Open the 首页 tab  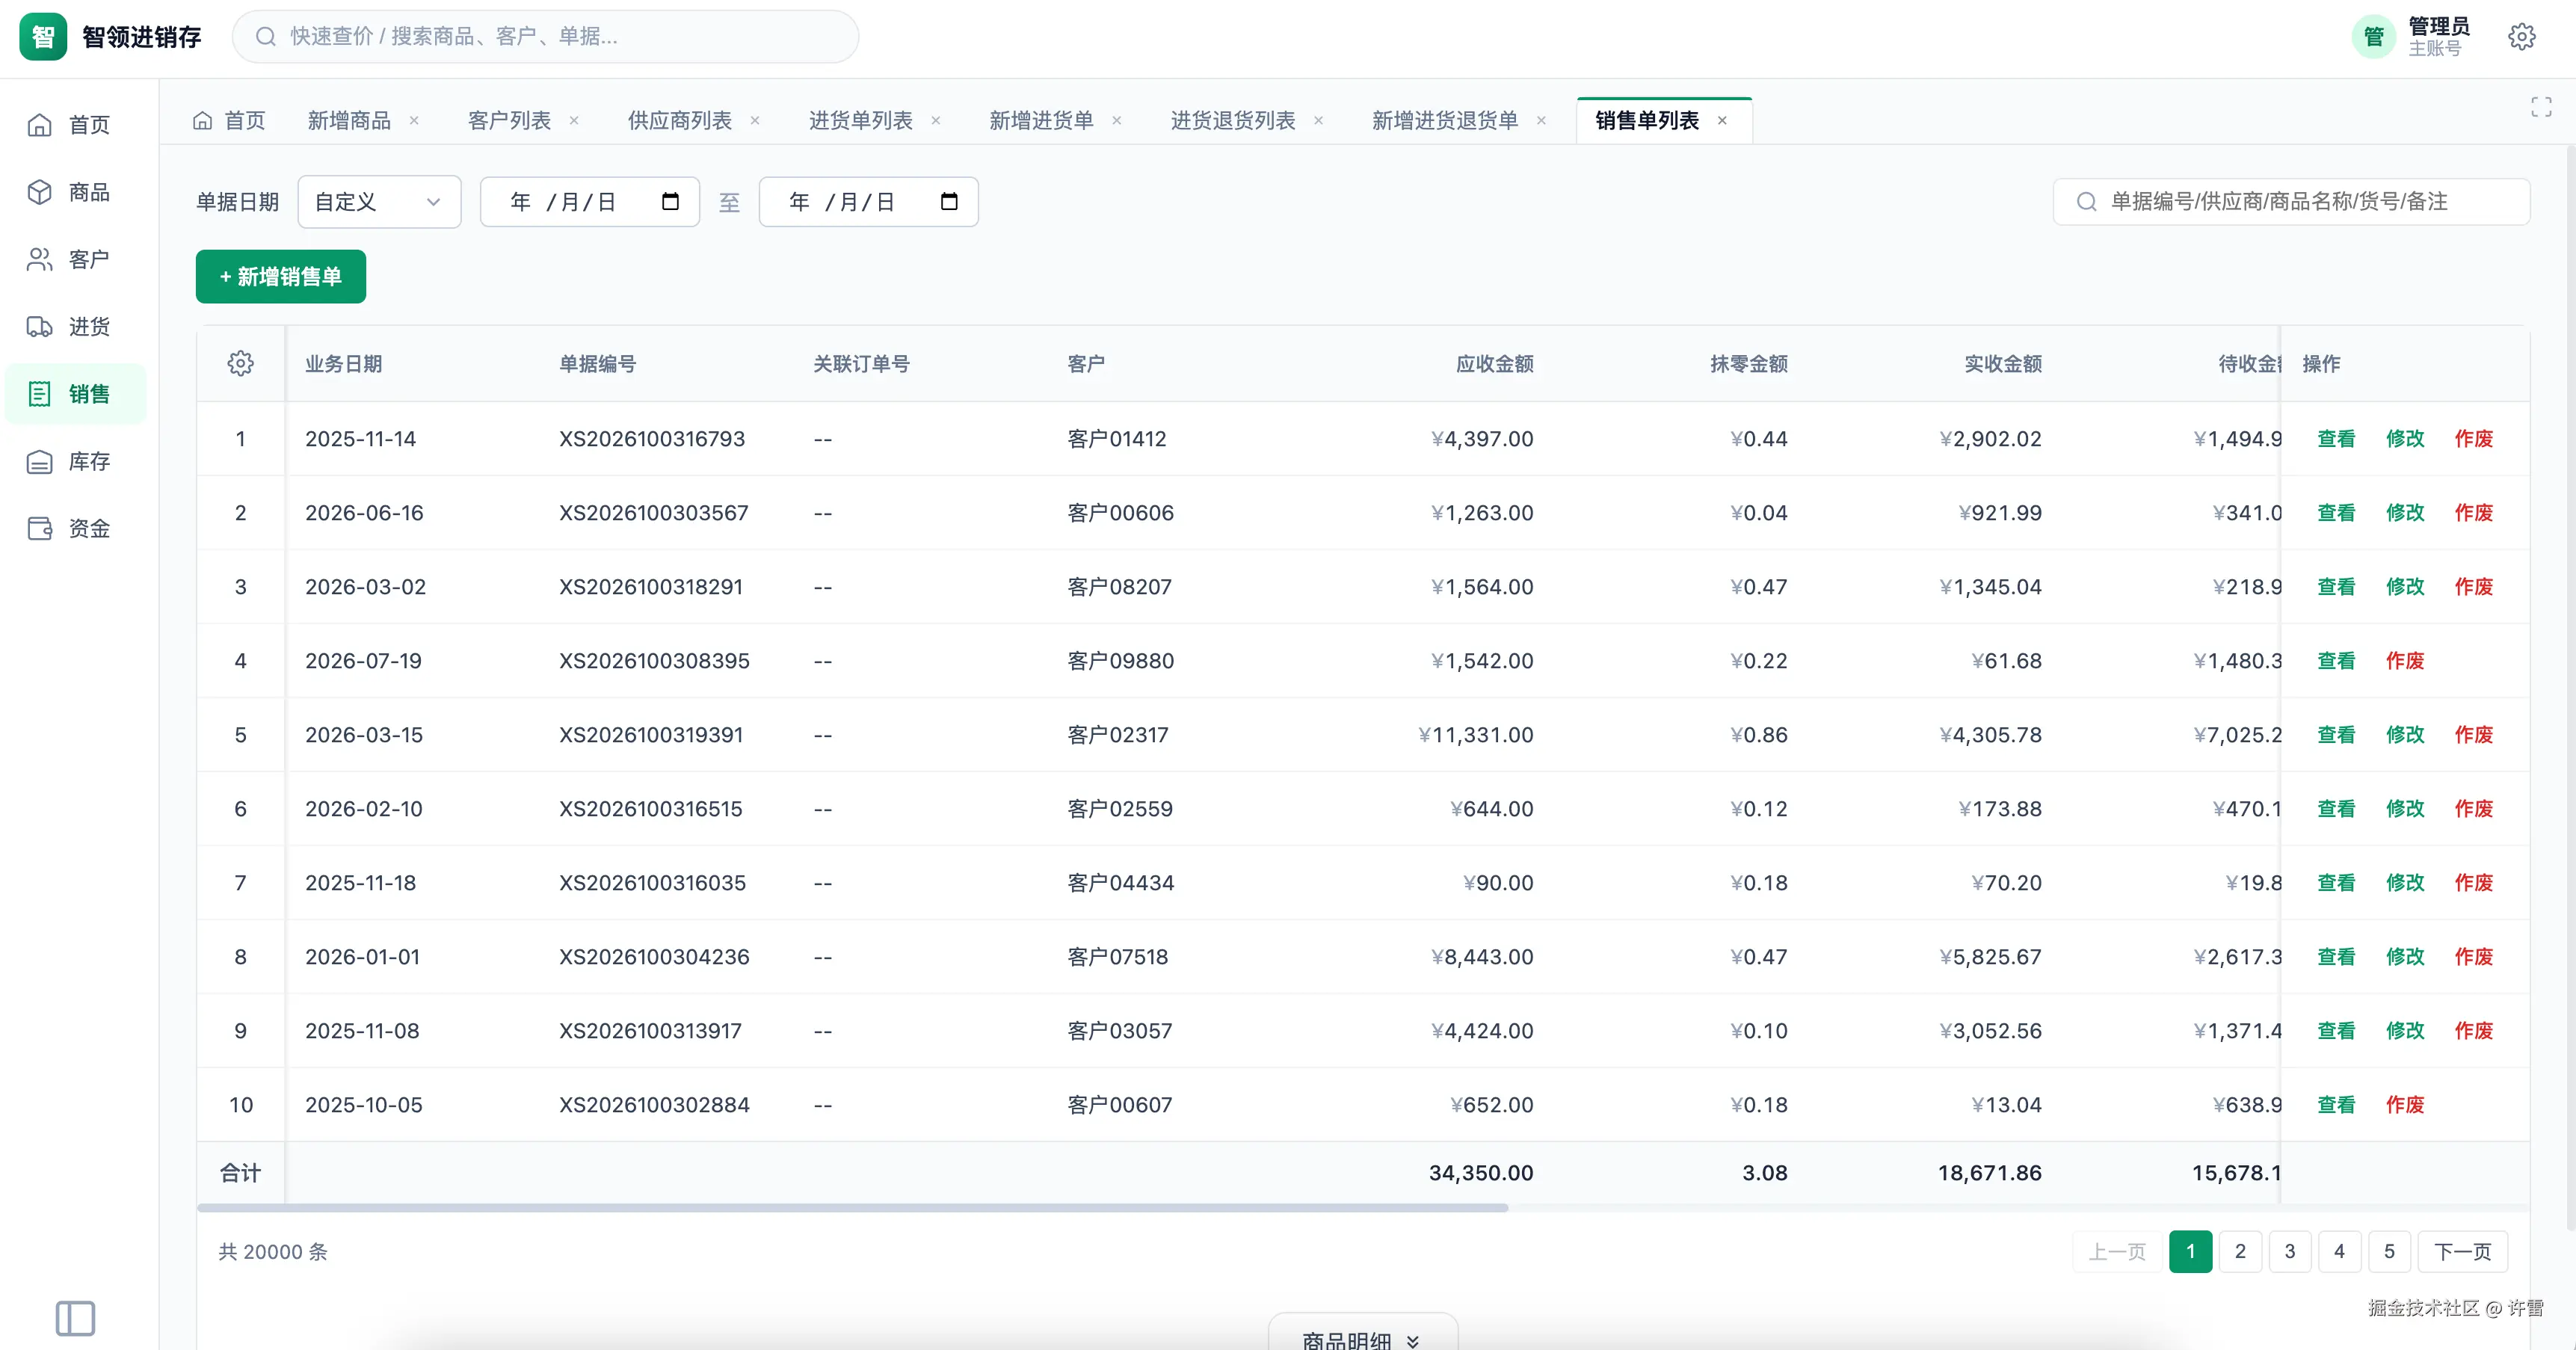229,120
